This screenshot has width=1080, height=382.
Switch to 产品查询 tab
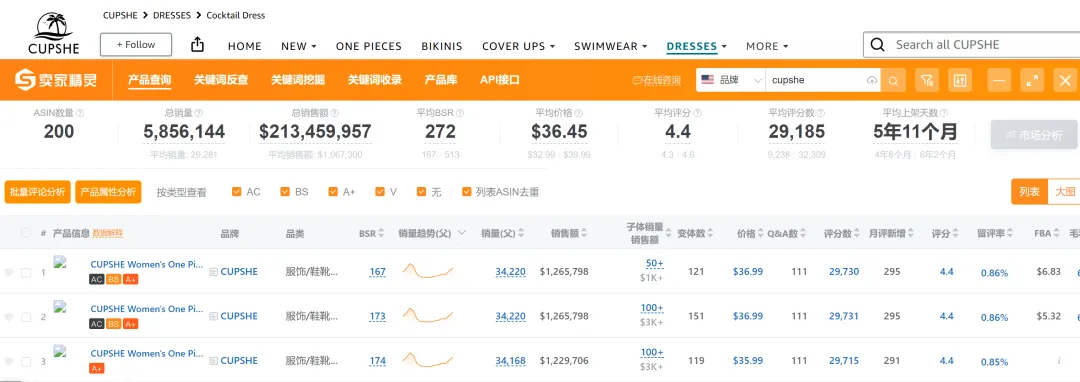(x=149, y=80)
